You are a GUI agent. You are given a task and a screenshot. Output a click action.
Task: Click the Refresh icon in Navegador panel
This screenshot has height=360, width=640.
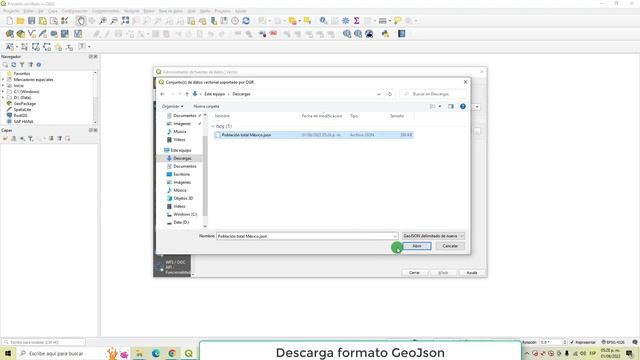[x=13, y=65]
